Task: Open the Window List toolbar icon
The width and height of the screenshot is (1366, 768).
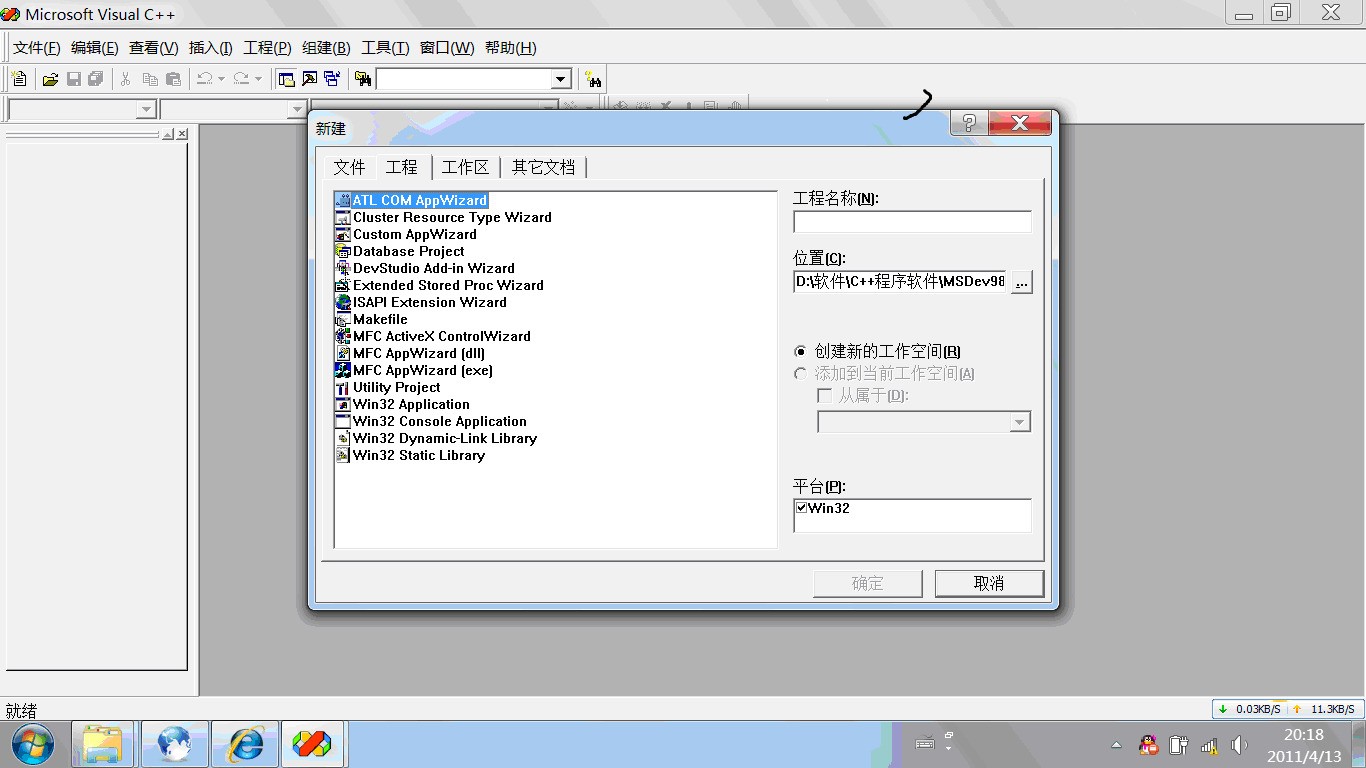Action: pyautogui.click(x=332, y=79)
